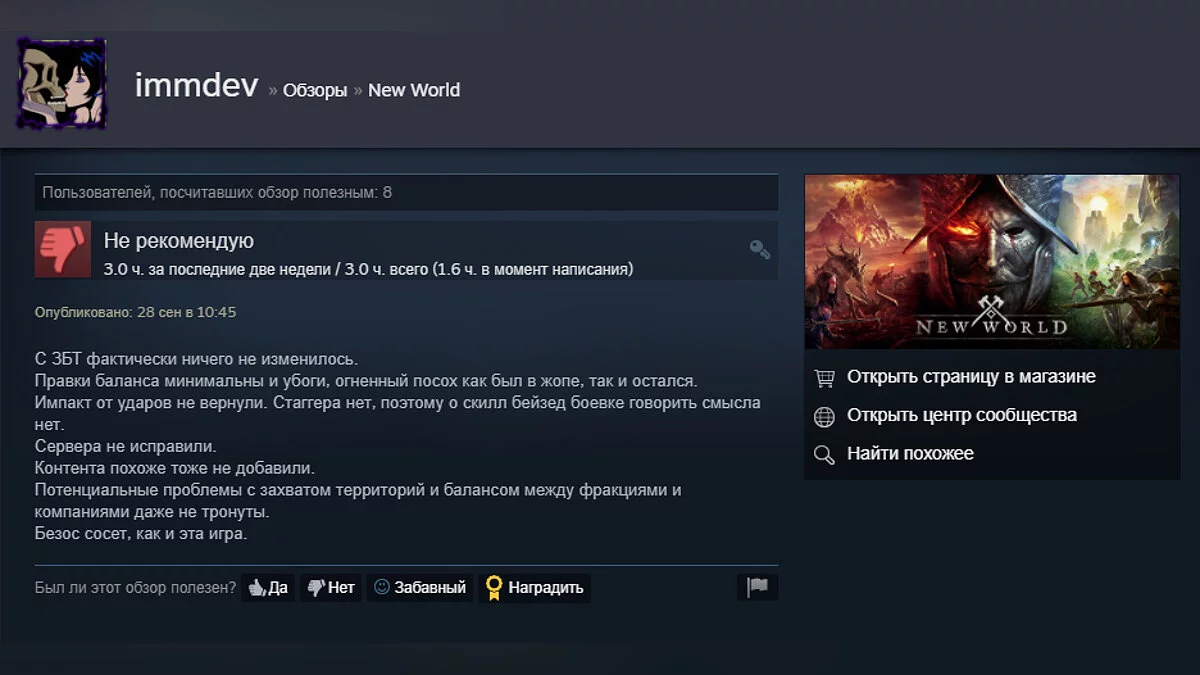Image resolution: width=1200 pixels, height=675 pixels.
Task: Click the key icon on review header
Action: pyautogui.click(x=760, y=249)
